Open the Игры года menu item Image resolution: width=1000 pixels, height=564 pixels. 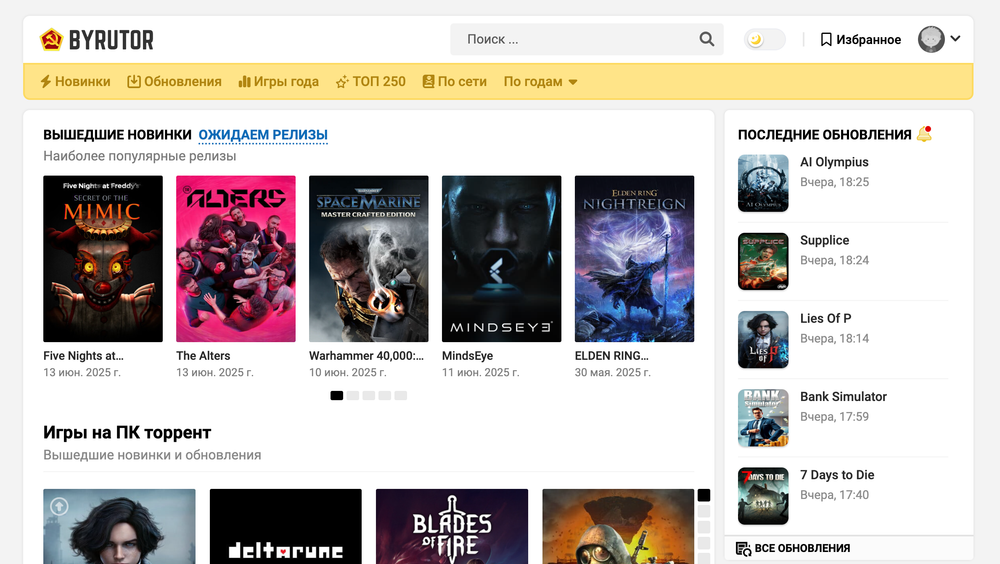click(279, 82)
